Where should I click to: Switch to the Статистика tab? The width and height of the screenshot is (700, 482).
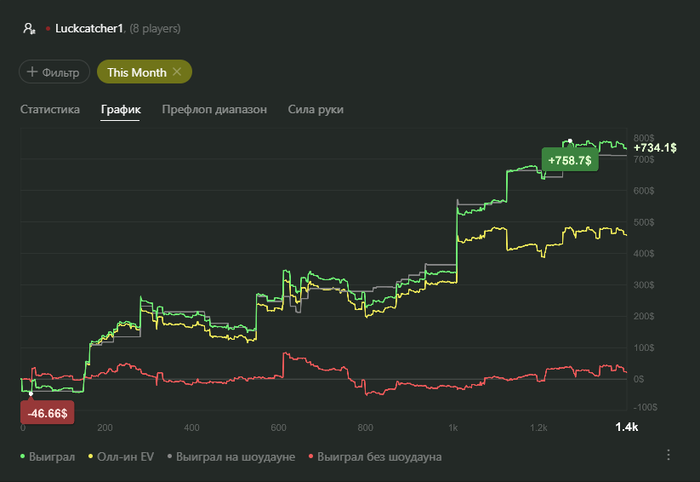tap(50, 109)
